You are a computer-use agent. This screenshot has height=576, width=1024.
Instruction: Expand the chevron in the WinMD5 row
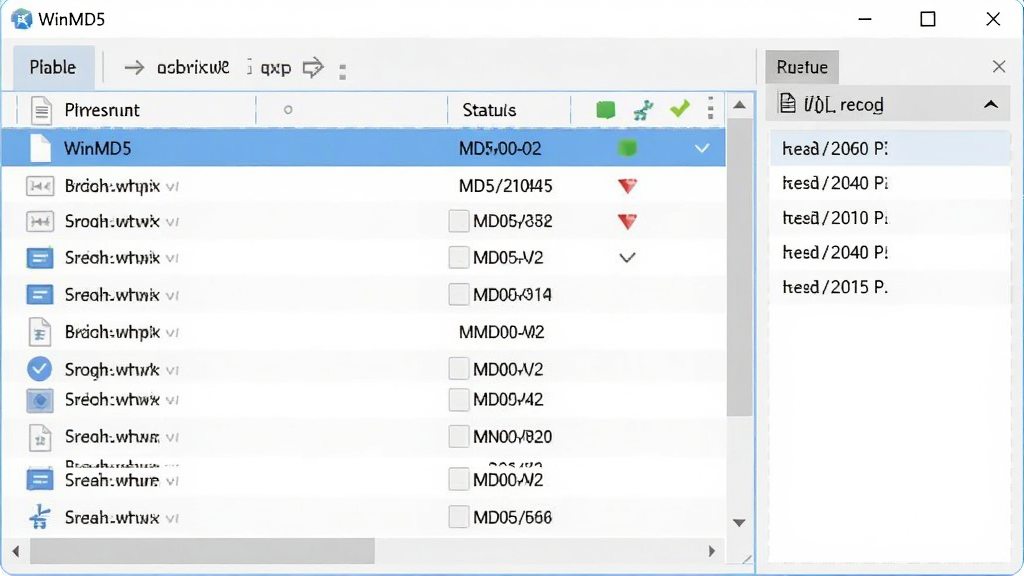pos(702,149)
